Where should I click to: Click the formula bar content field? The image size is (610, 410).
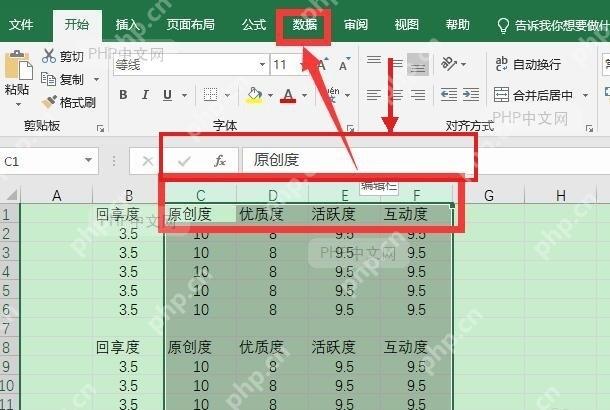(426, 160)
